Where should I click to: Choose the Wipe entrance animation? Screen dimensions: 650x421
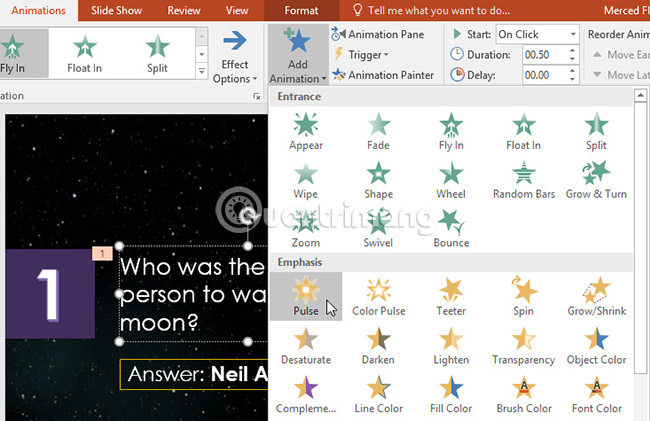click(x=306, y=180)
